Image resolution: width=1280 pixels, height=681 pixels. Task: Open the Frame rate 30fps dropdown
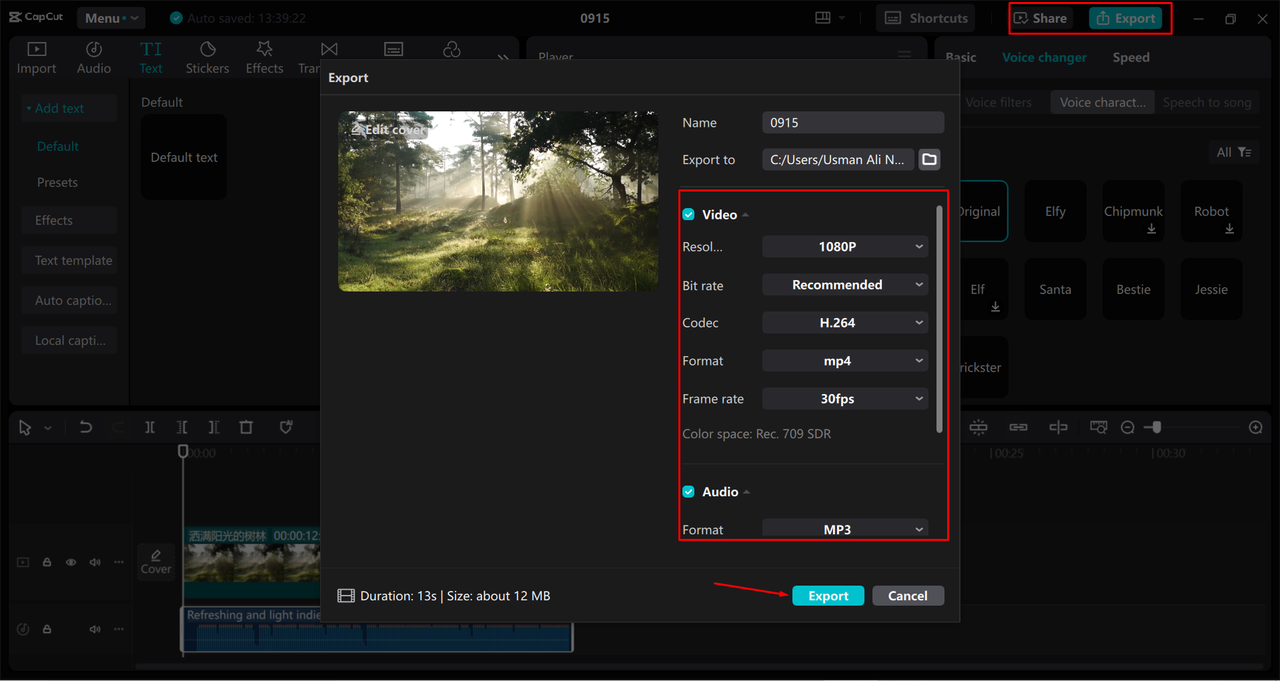(x=845, y=399)
